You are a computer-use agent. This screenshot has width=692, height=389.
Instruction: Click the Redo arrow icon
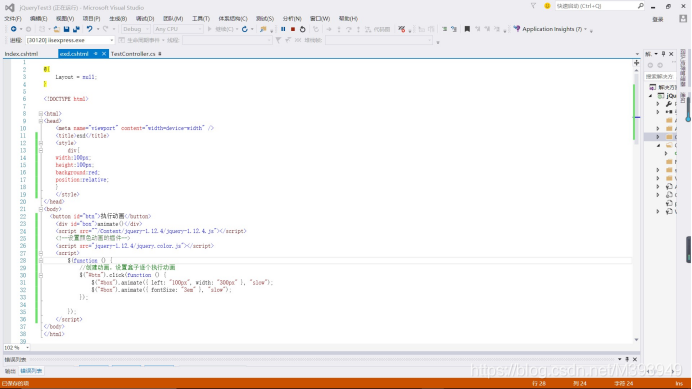click(x=106, y=29)
